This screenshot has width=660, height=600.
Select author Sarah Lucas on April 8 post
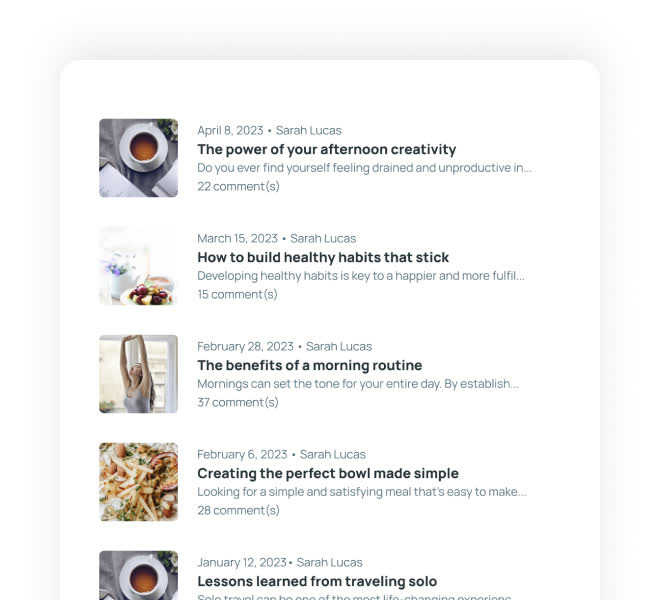click(x=309, y=131)
